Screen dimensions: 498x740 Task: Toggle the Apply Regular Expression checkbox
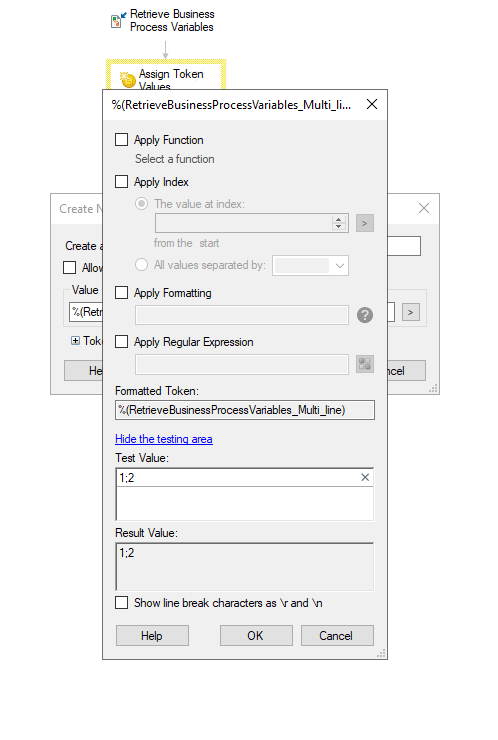pos(122,342)
